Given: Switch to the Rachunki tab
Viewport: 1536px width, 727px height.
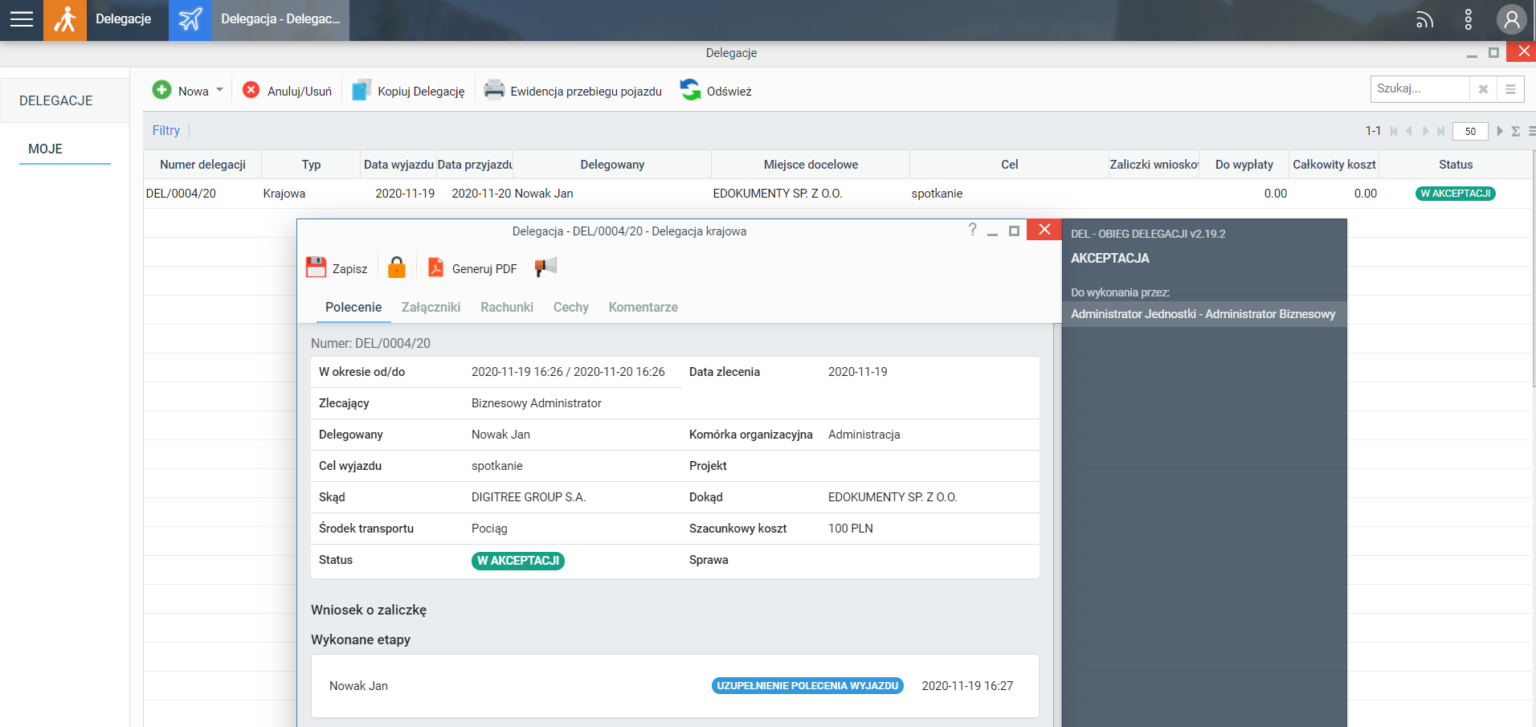Looking at the screenshot, I should pyautogui.click(x=507, y=307).
